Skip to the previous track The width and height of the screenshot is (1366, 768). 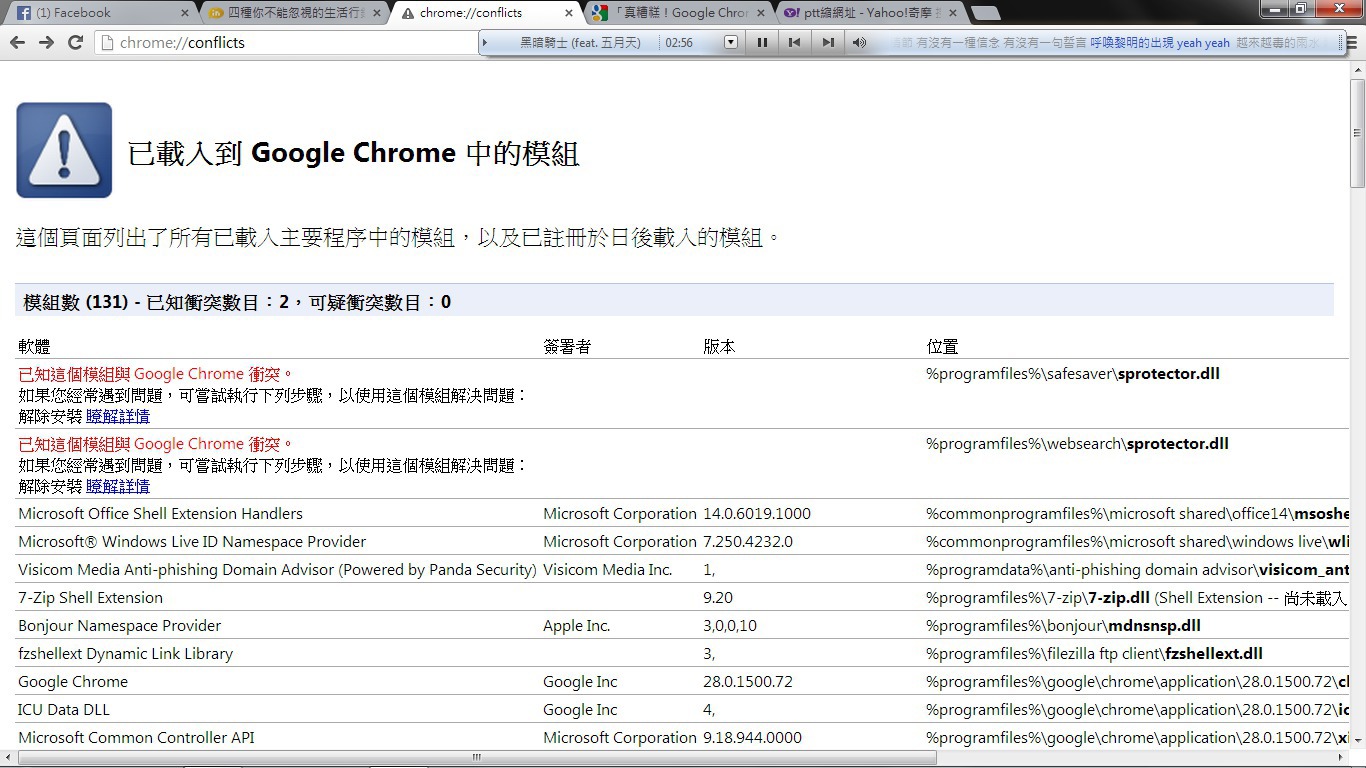click(x=794, y=43)
